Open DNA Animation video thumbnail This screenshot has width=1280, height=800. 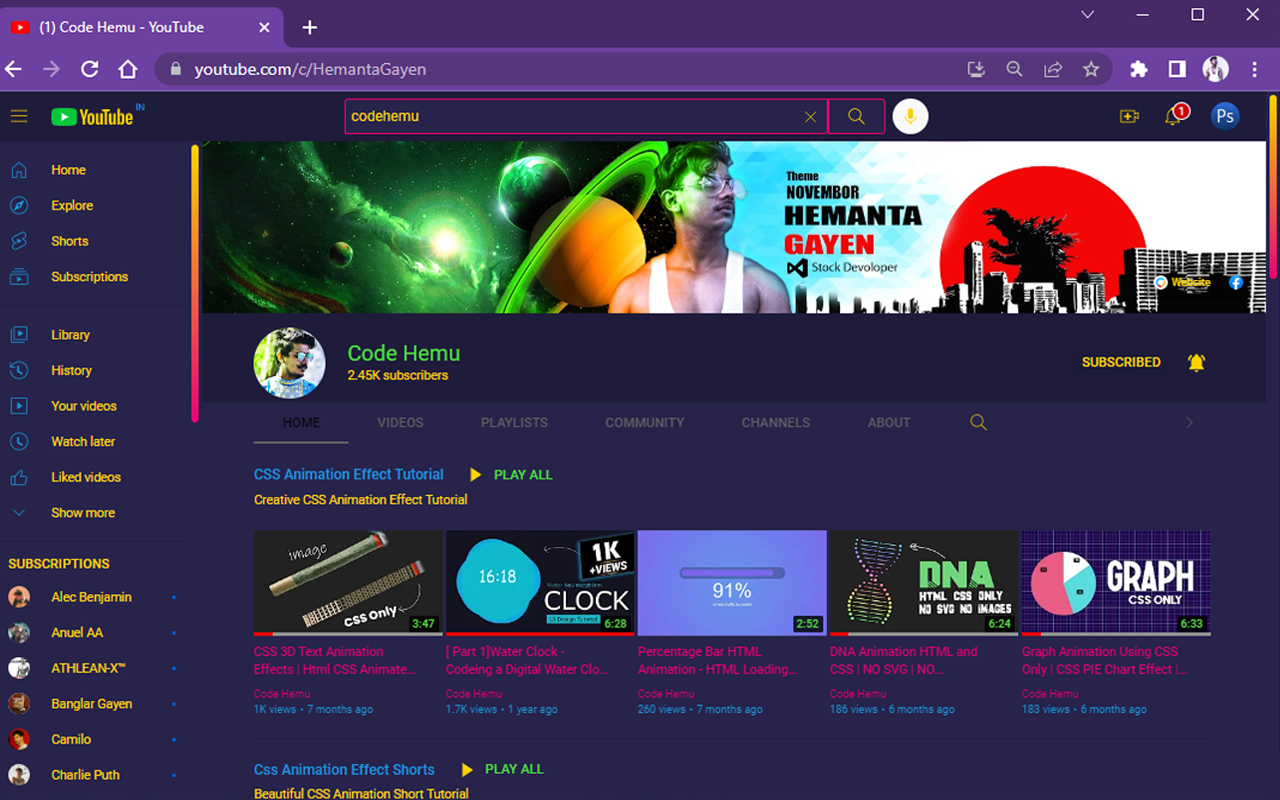[x=924, y=583]
